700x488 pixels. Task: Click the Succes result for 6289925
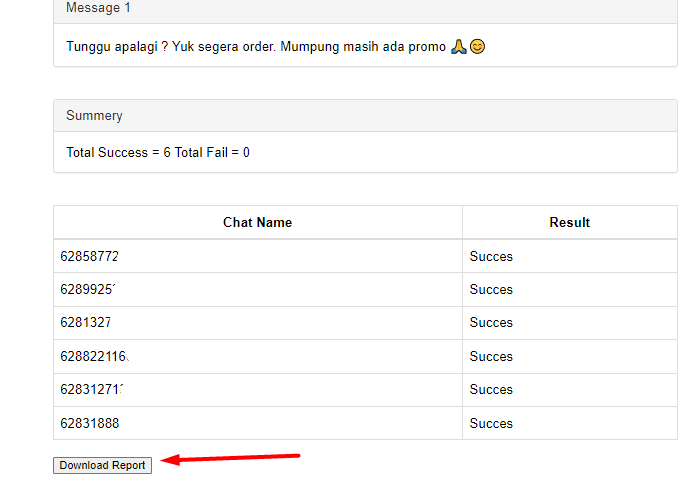[x=491, y=289]
